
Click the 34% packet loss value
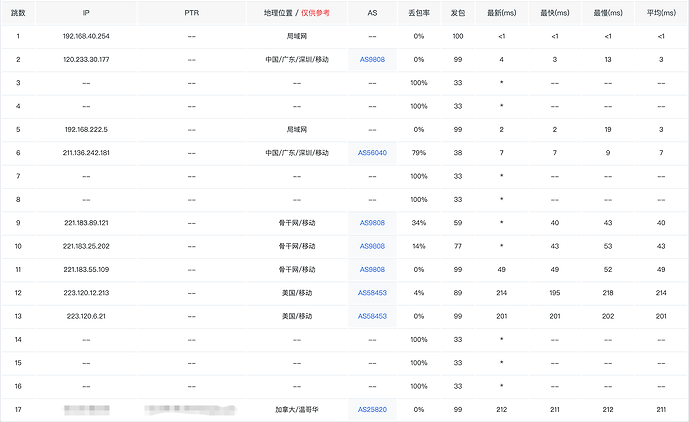point(419,222)
